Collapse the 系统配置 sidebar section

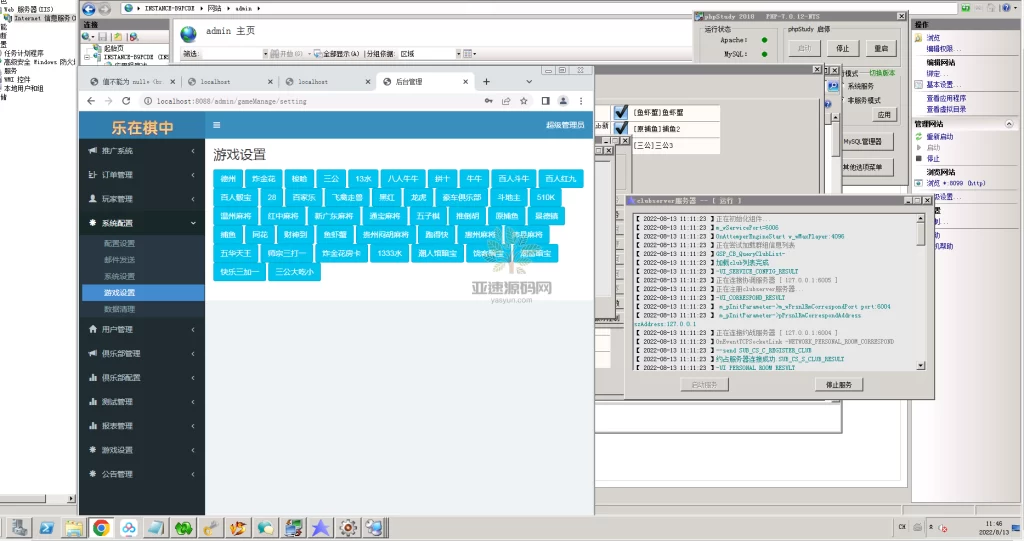[140, 223]
